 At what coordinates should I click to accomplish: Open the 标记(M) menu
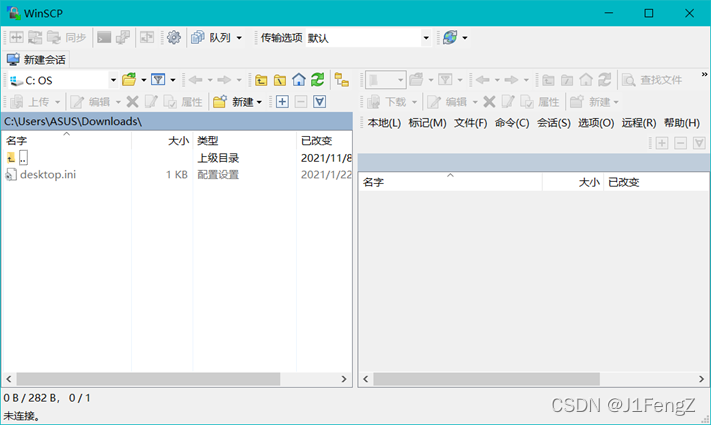tap(427, 123)
